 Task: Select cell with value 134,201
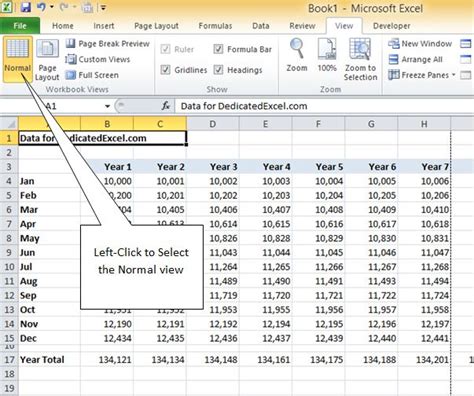[x=424, y=360]
